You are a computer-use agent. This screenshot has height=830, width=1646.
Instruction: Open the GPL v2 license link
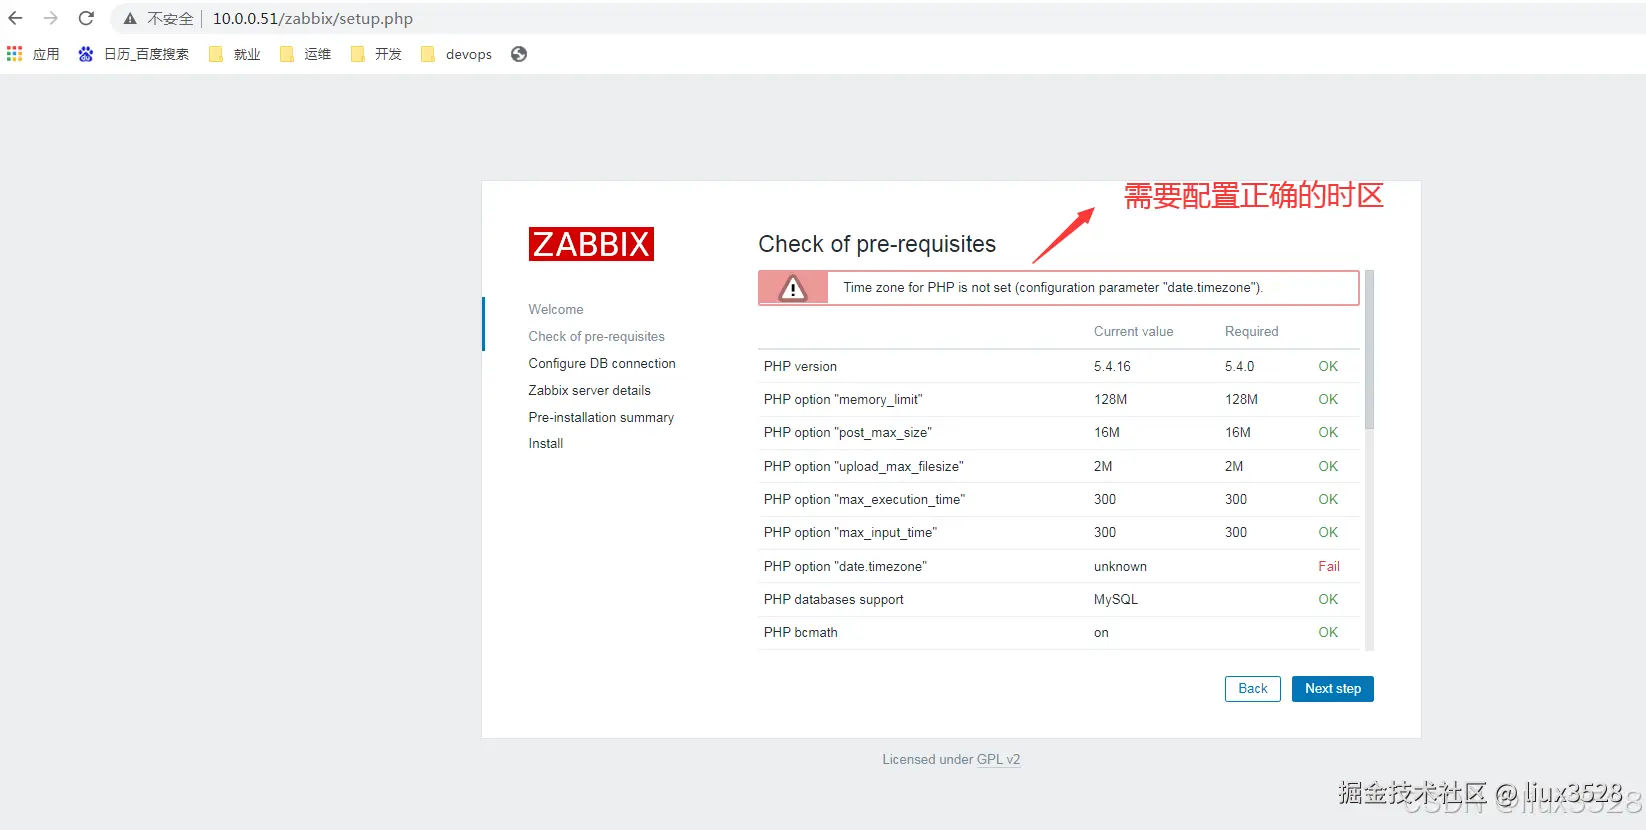coord(998,759)
